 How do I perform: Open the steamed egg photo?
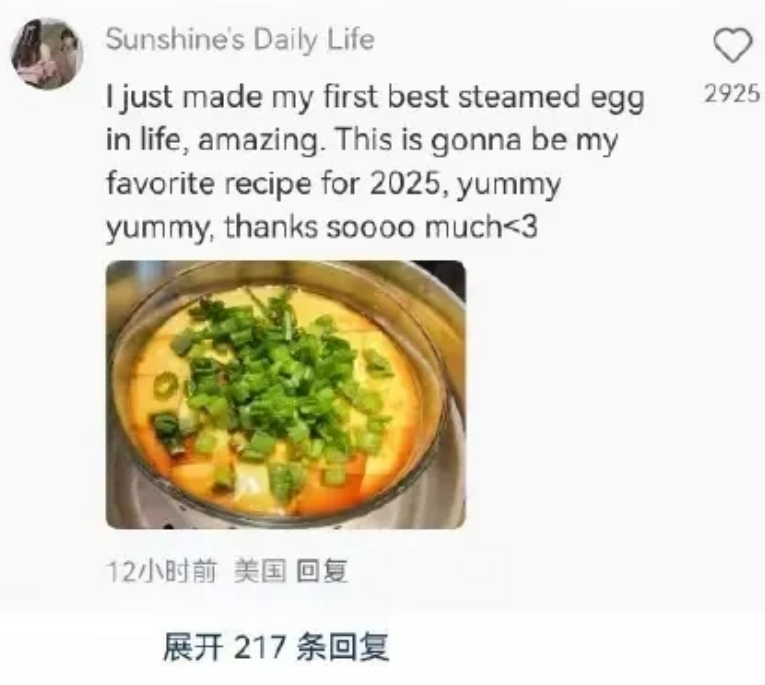click(285, 395)
